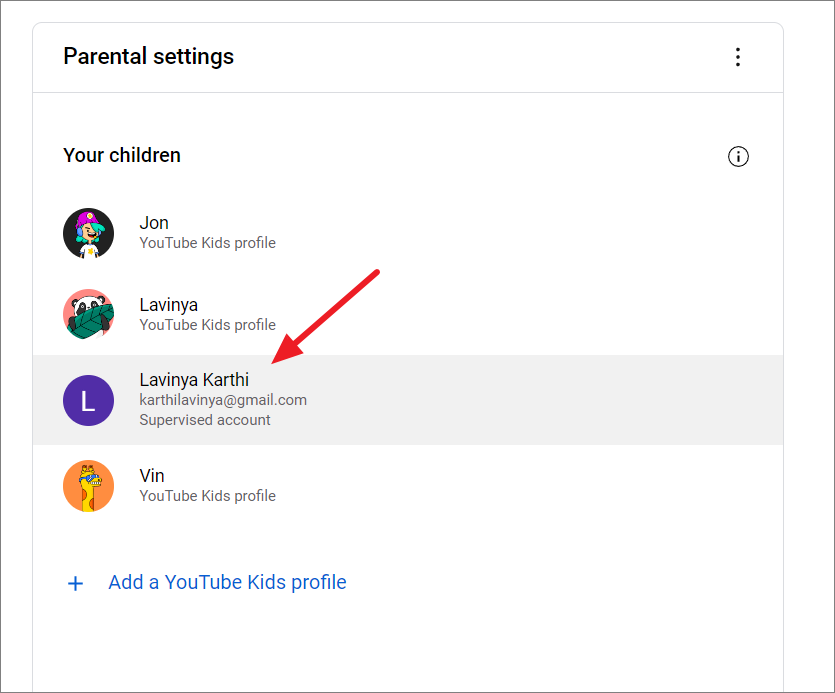Click Vin's giraffe profile avatar
This screenshot has width=835, height=693.
point(88,484)
